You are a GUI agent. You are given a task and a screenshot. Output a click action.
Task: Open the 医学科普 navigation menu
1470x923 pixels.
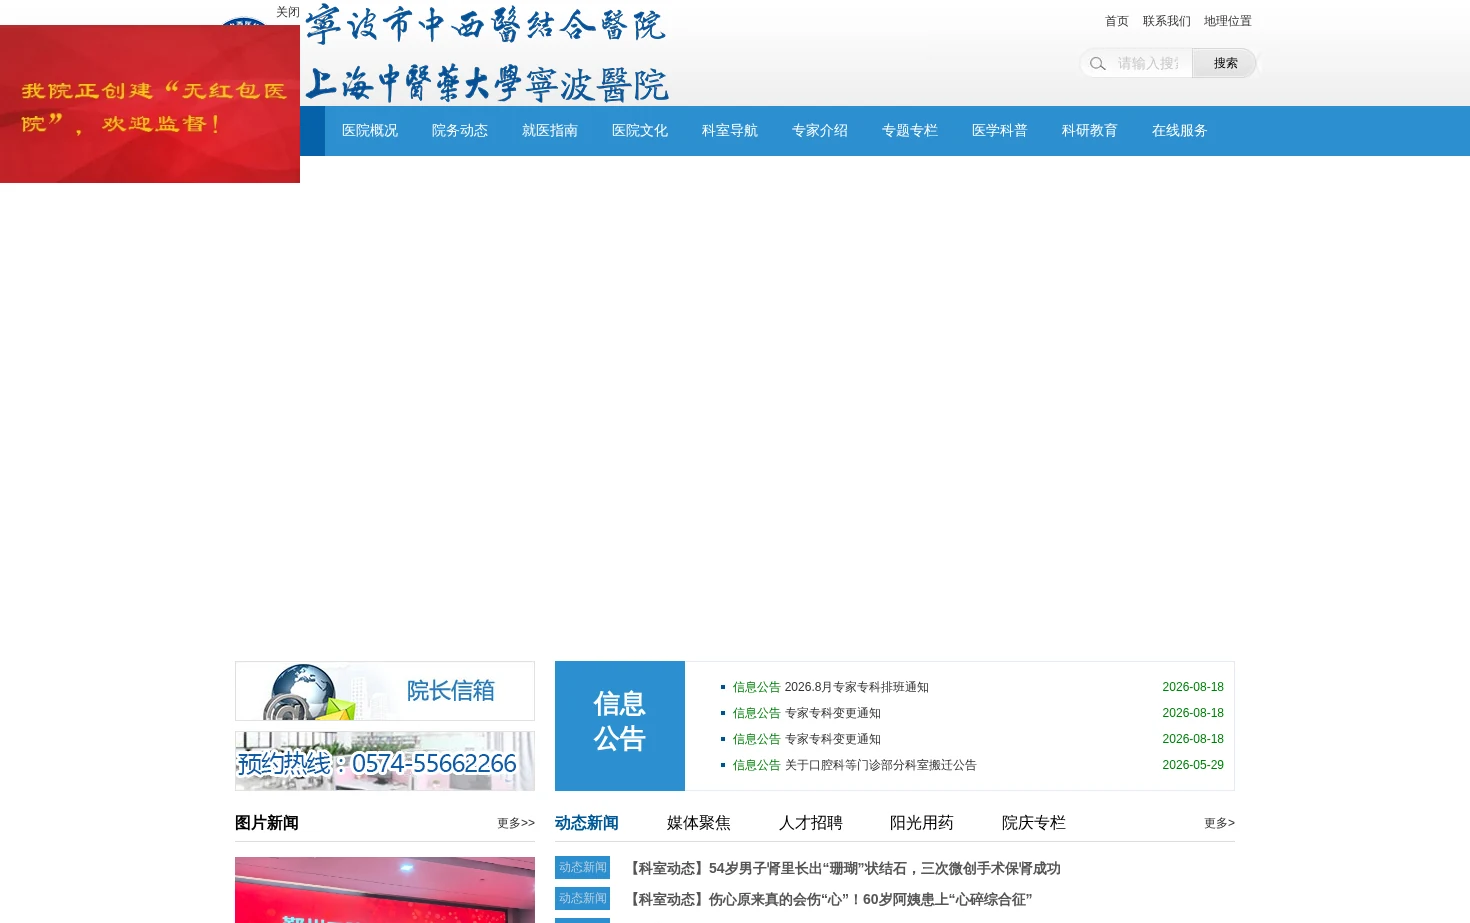click(1000, 131)
